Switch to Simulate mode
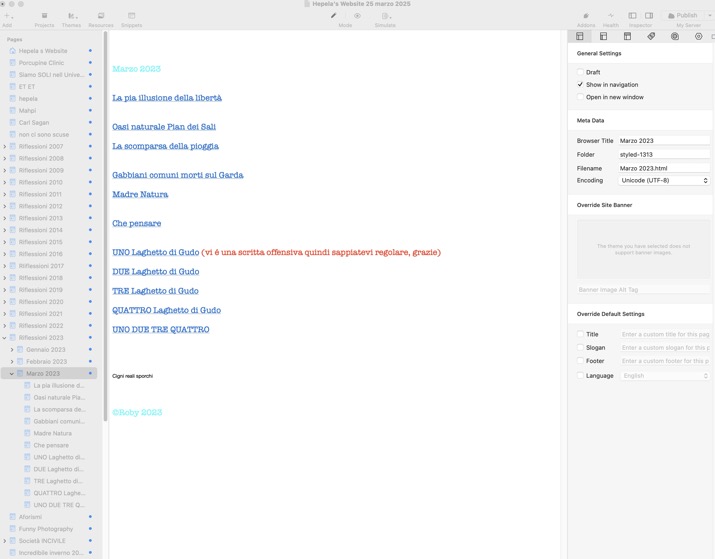The height and width of the screenshot is (559, 715). coord(384,17)
